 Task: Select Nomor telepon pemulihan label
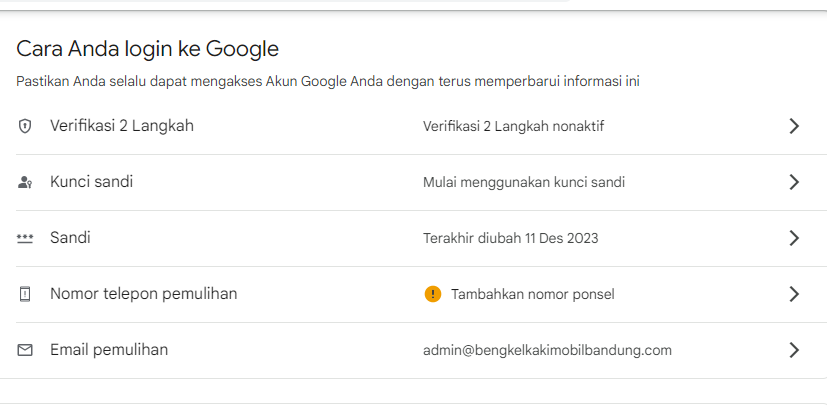coord(143,294)
